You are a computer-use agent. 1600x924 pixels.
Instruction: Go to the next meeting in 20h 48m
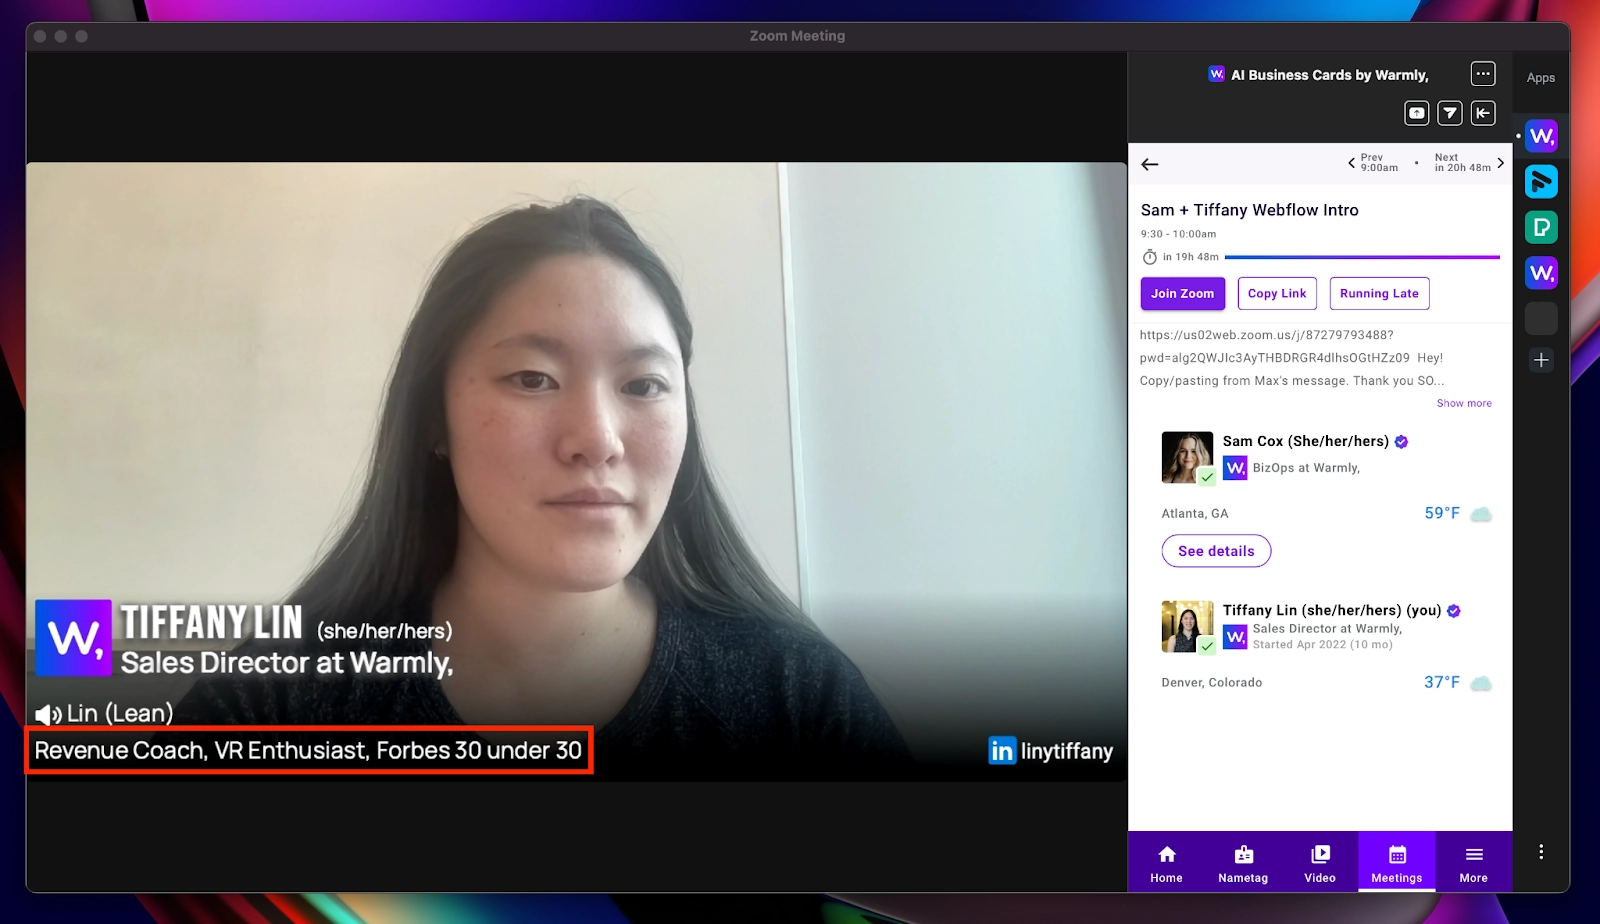point(1468,162)
